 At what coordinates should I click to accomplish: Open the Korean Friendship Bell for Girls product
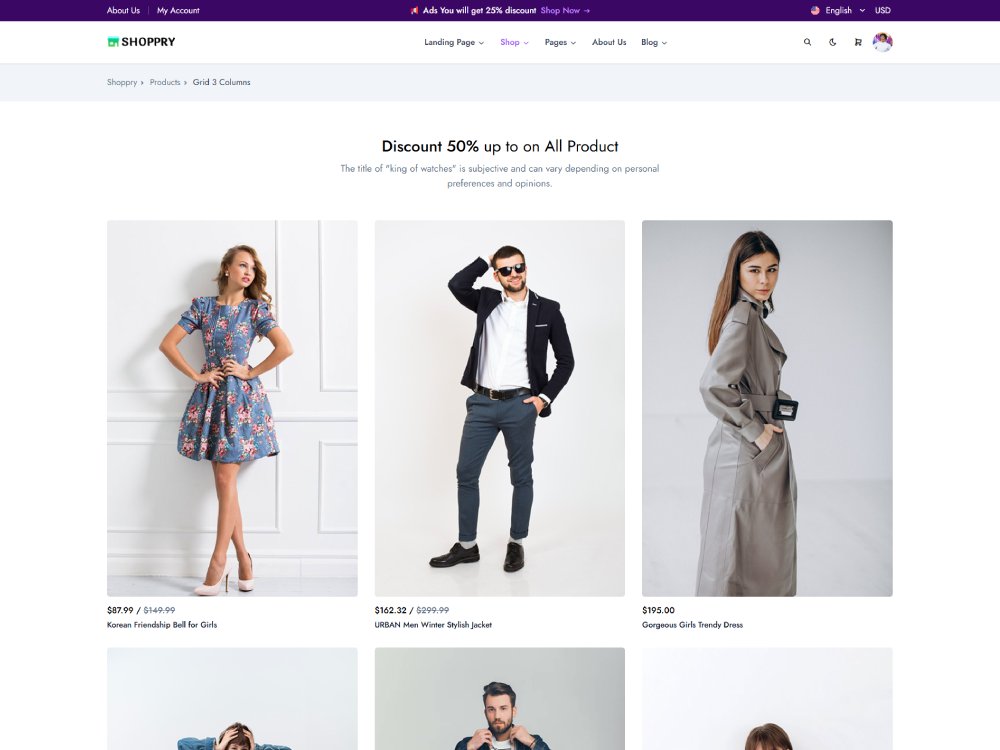pos(162,625)
